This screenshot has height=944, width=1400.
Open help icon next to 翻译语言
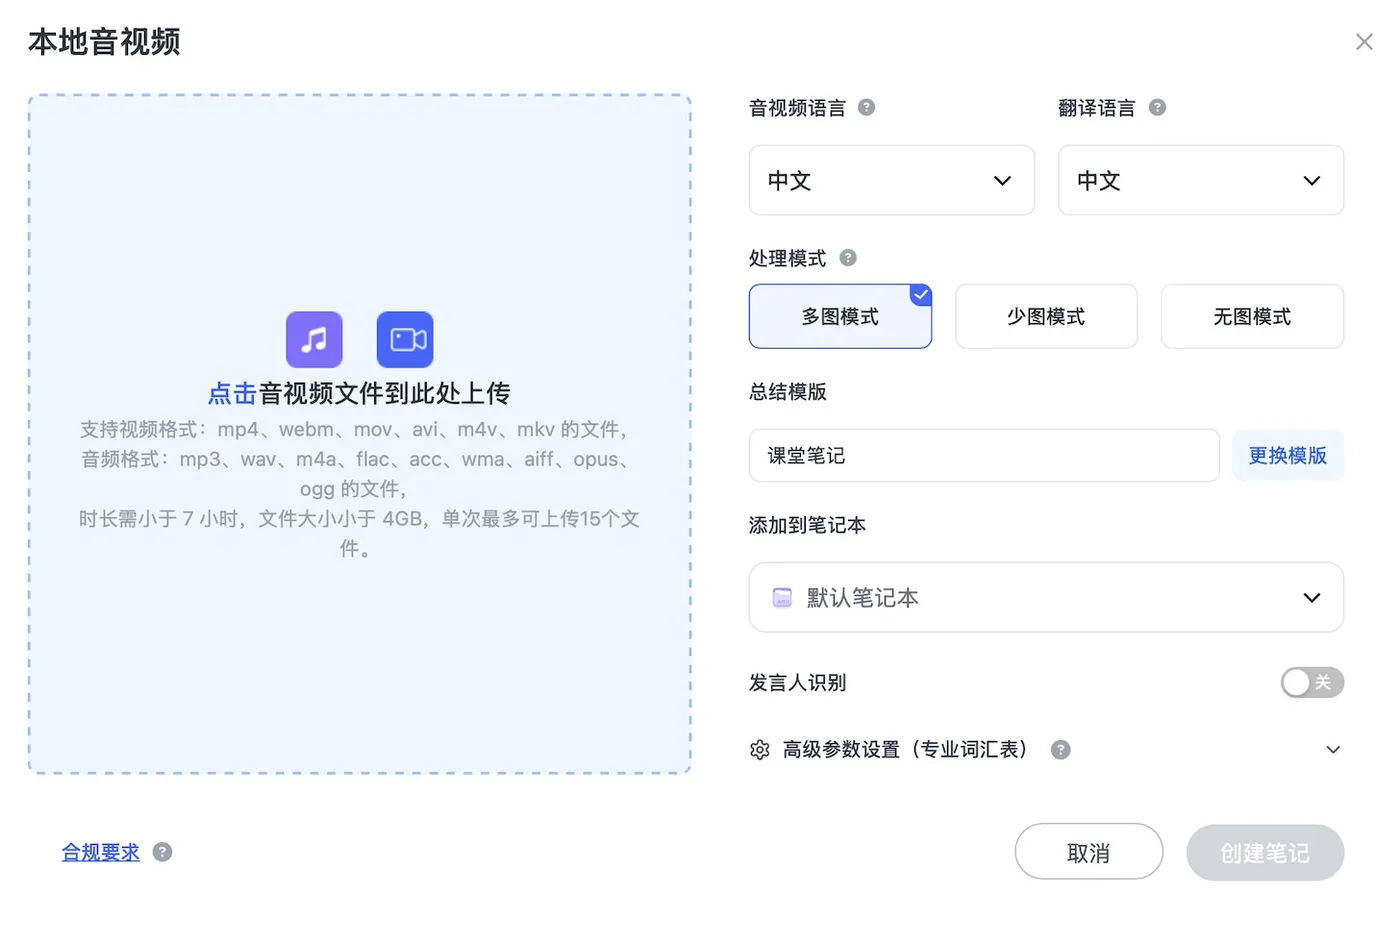point(1157,107)
